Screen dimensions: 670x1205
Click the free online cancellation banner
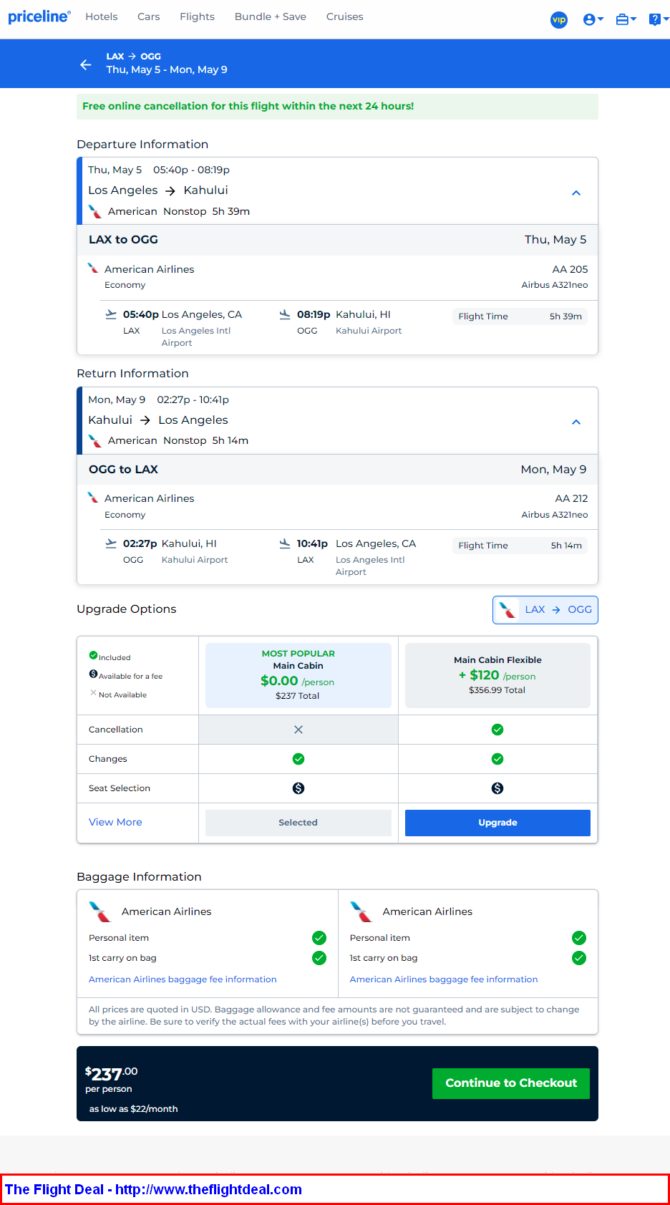coord(337,106)
